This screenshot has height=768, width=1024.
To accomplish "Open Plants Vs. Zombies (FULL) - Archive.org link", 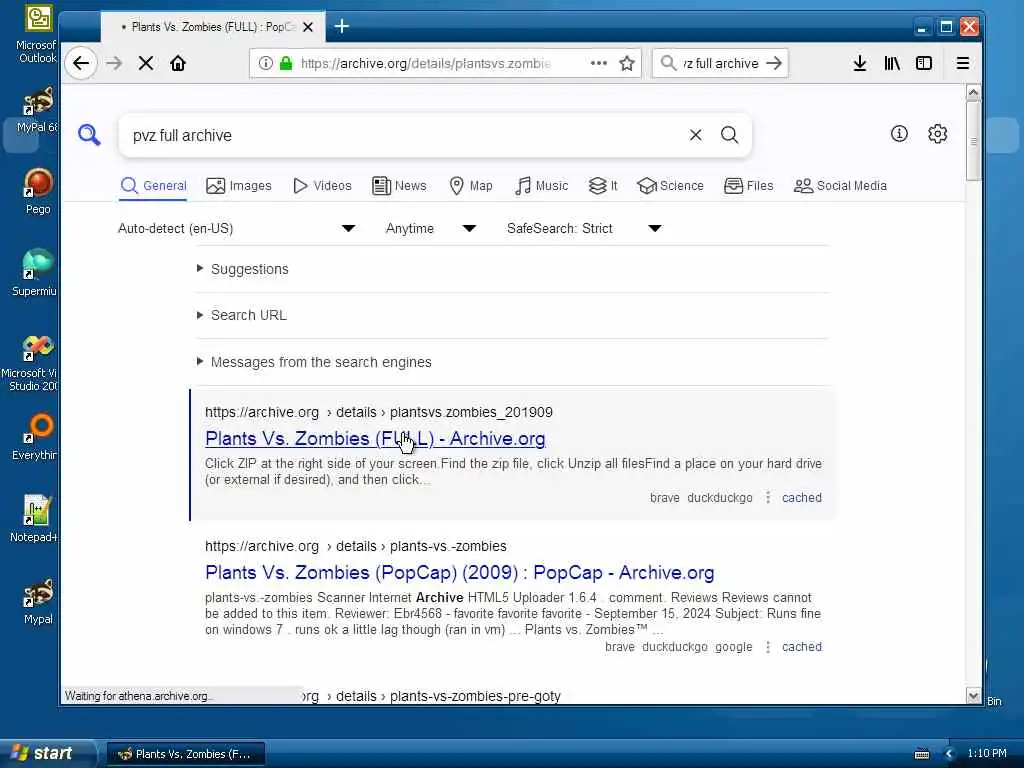I will tap(375, 439).
